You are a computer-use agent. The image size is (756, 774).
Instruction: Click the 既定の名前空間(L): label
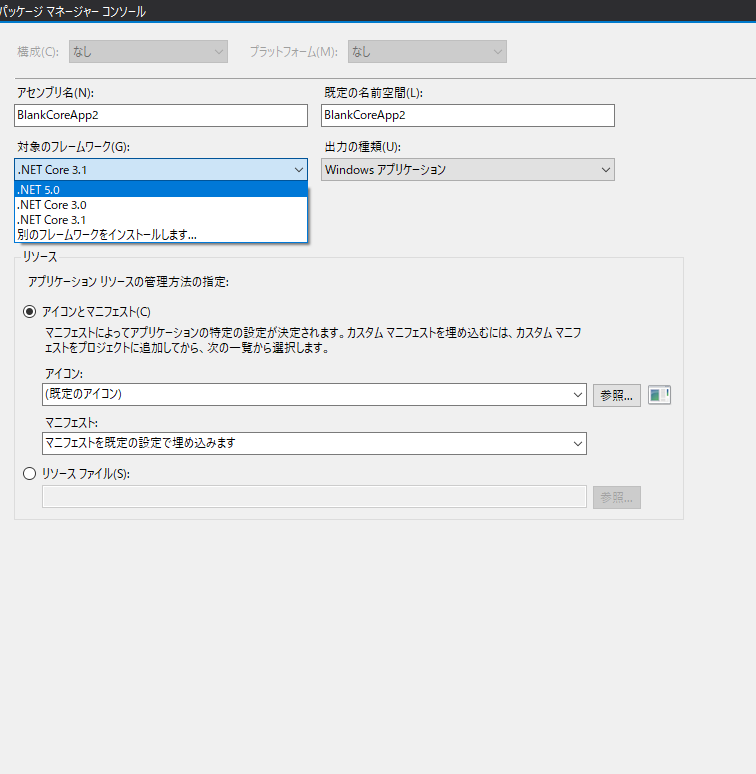[374, 93]
